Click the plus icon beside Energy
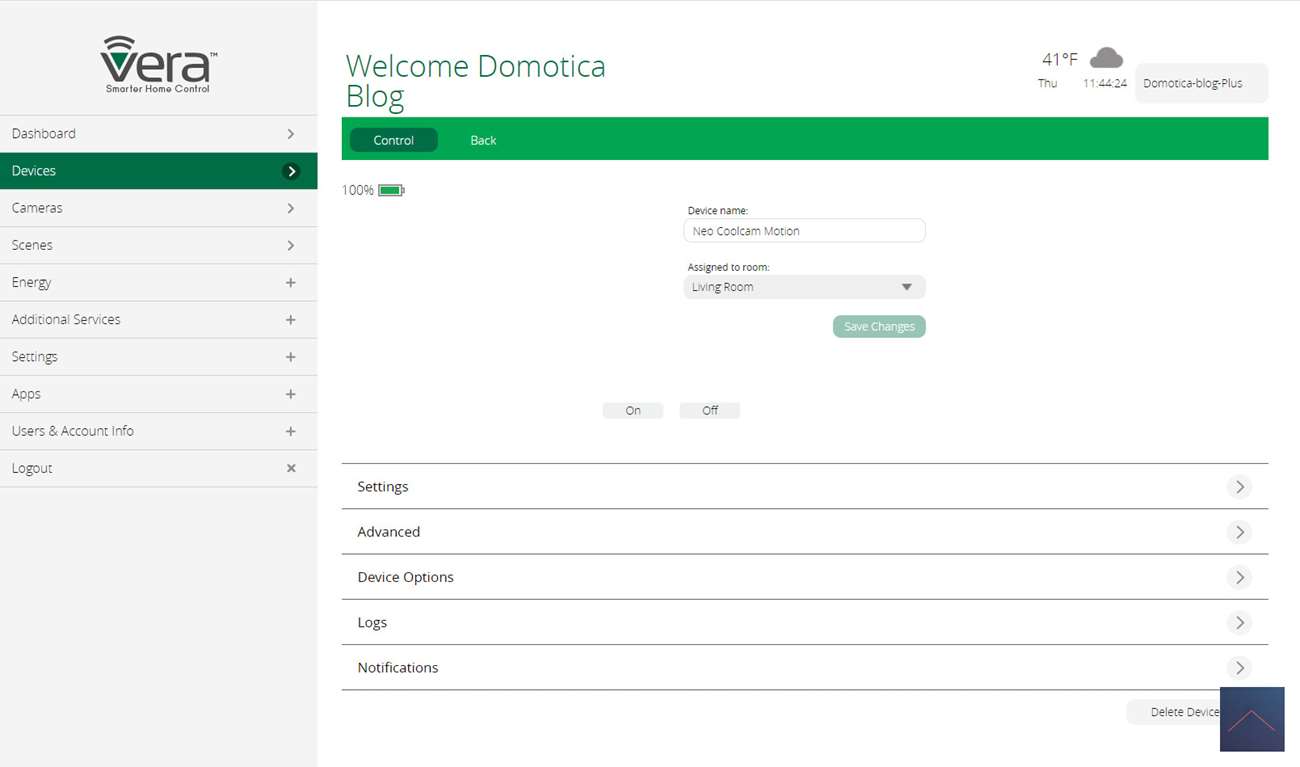1300x767 pixels. point(291,283)
